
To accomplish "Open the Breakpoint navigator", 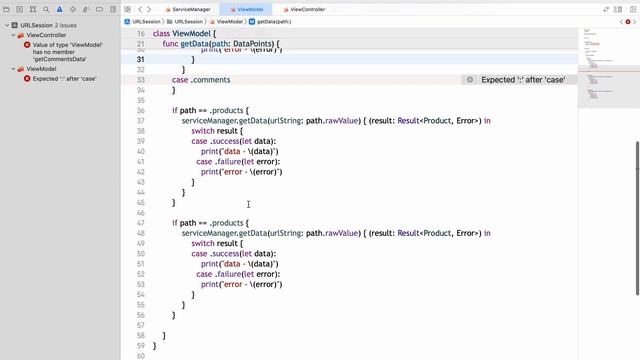I will pyautogui.click(x=99, y=9).
